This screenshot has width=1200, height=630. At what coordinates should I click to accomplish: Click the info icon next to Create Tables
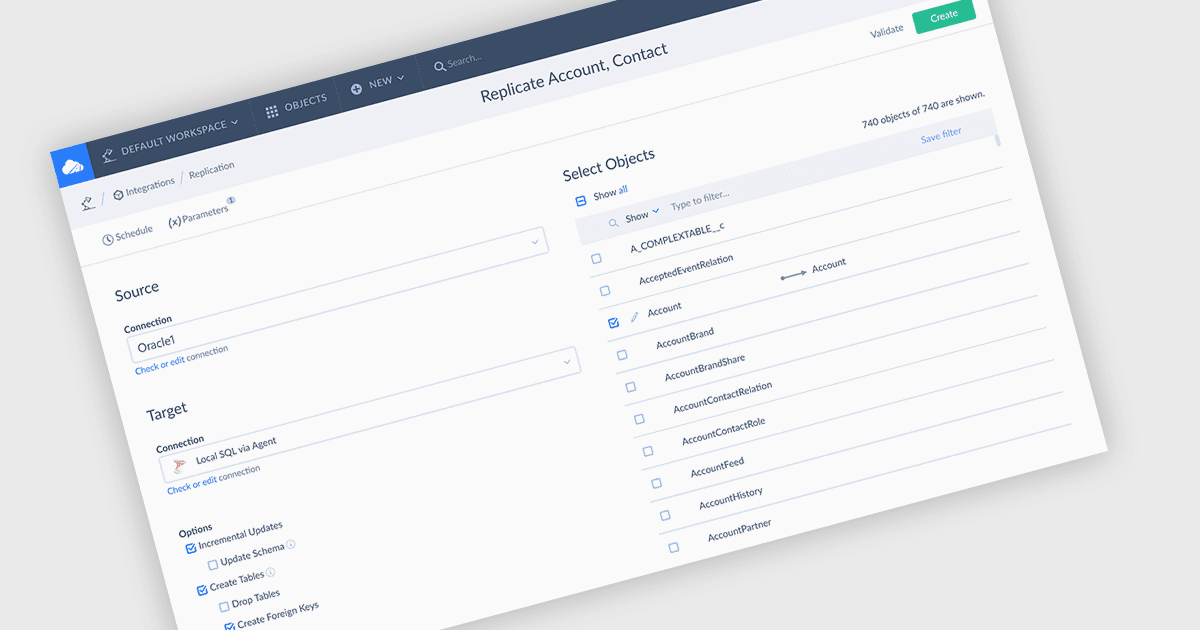tap(271, 573)
